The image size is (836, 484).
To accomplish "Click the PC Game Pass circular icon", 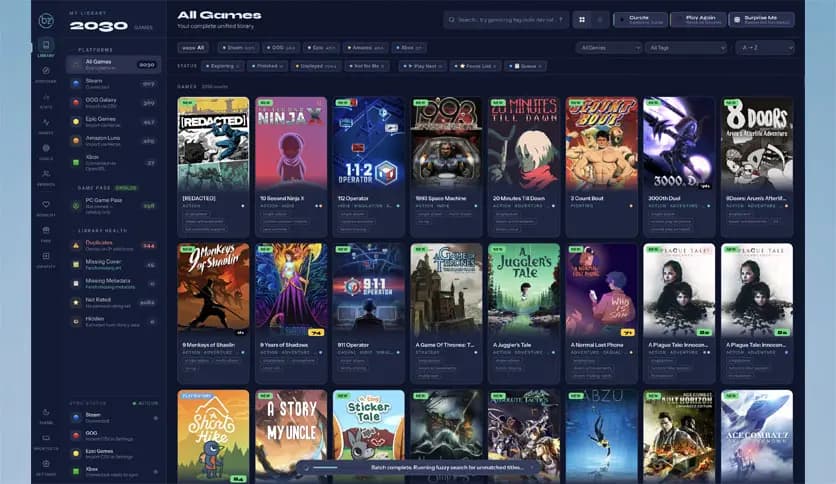I will point(76,205).
